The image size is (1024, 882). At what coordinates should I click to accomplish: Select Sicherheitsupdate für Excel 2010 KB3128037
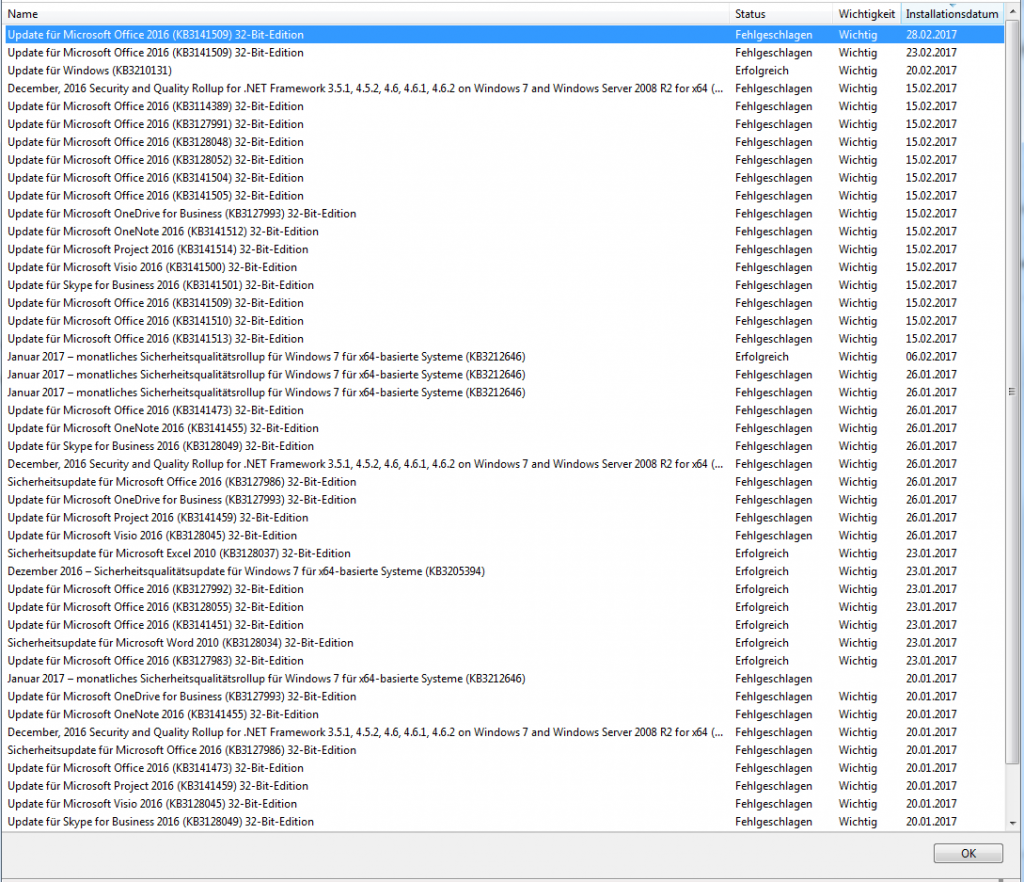coord(504,553)
